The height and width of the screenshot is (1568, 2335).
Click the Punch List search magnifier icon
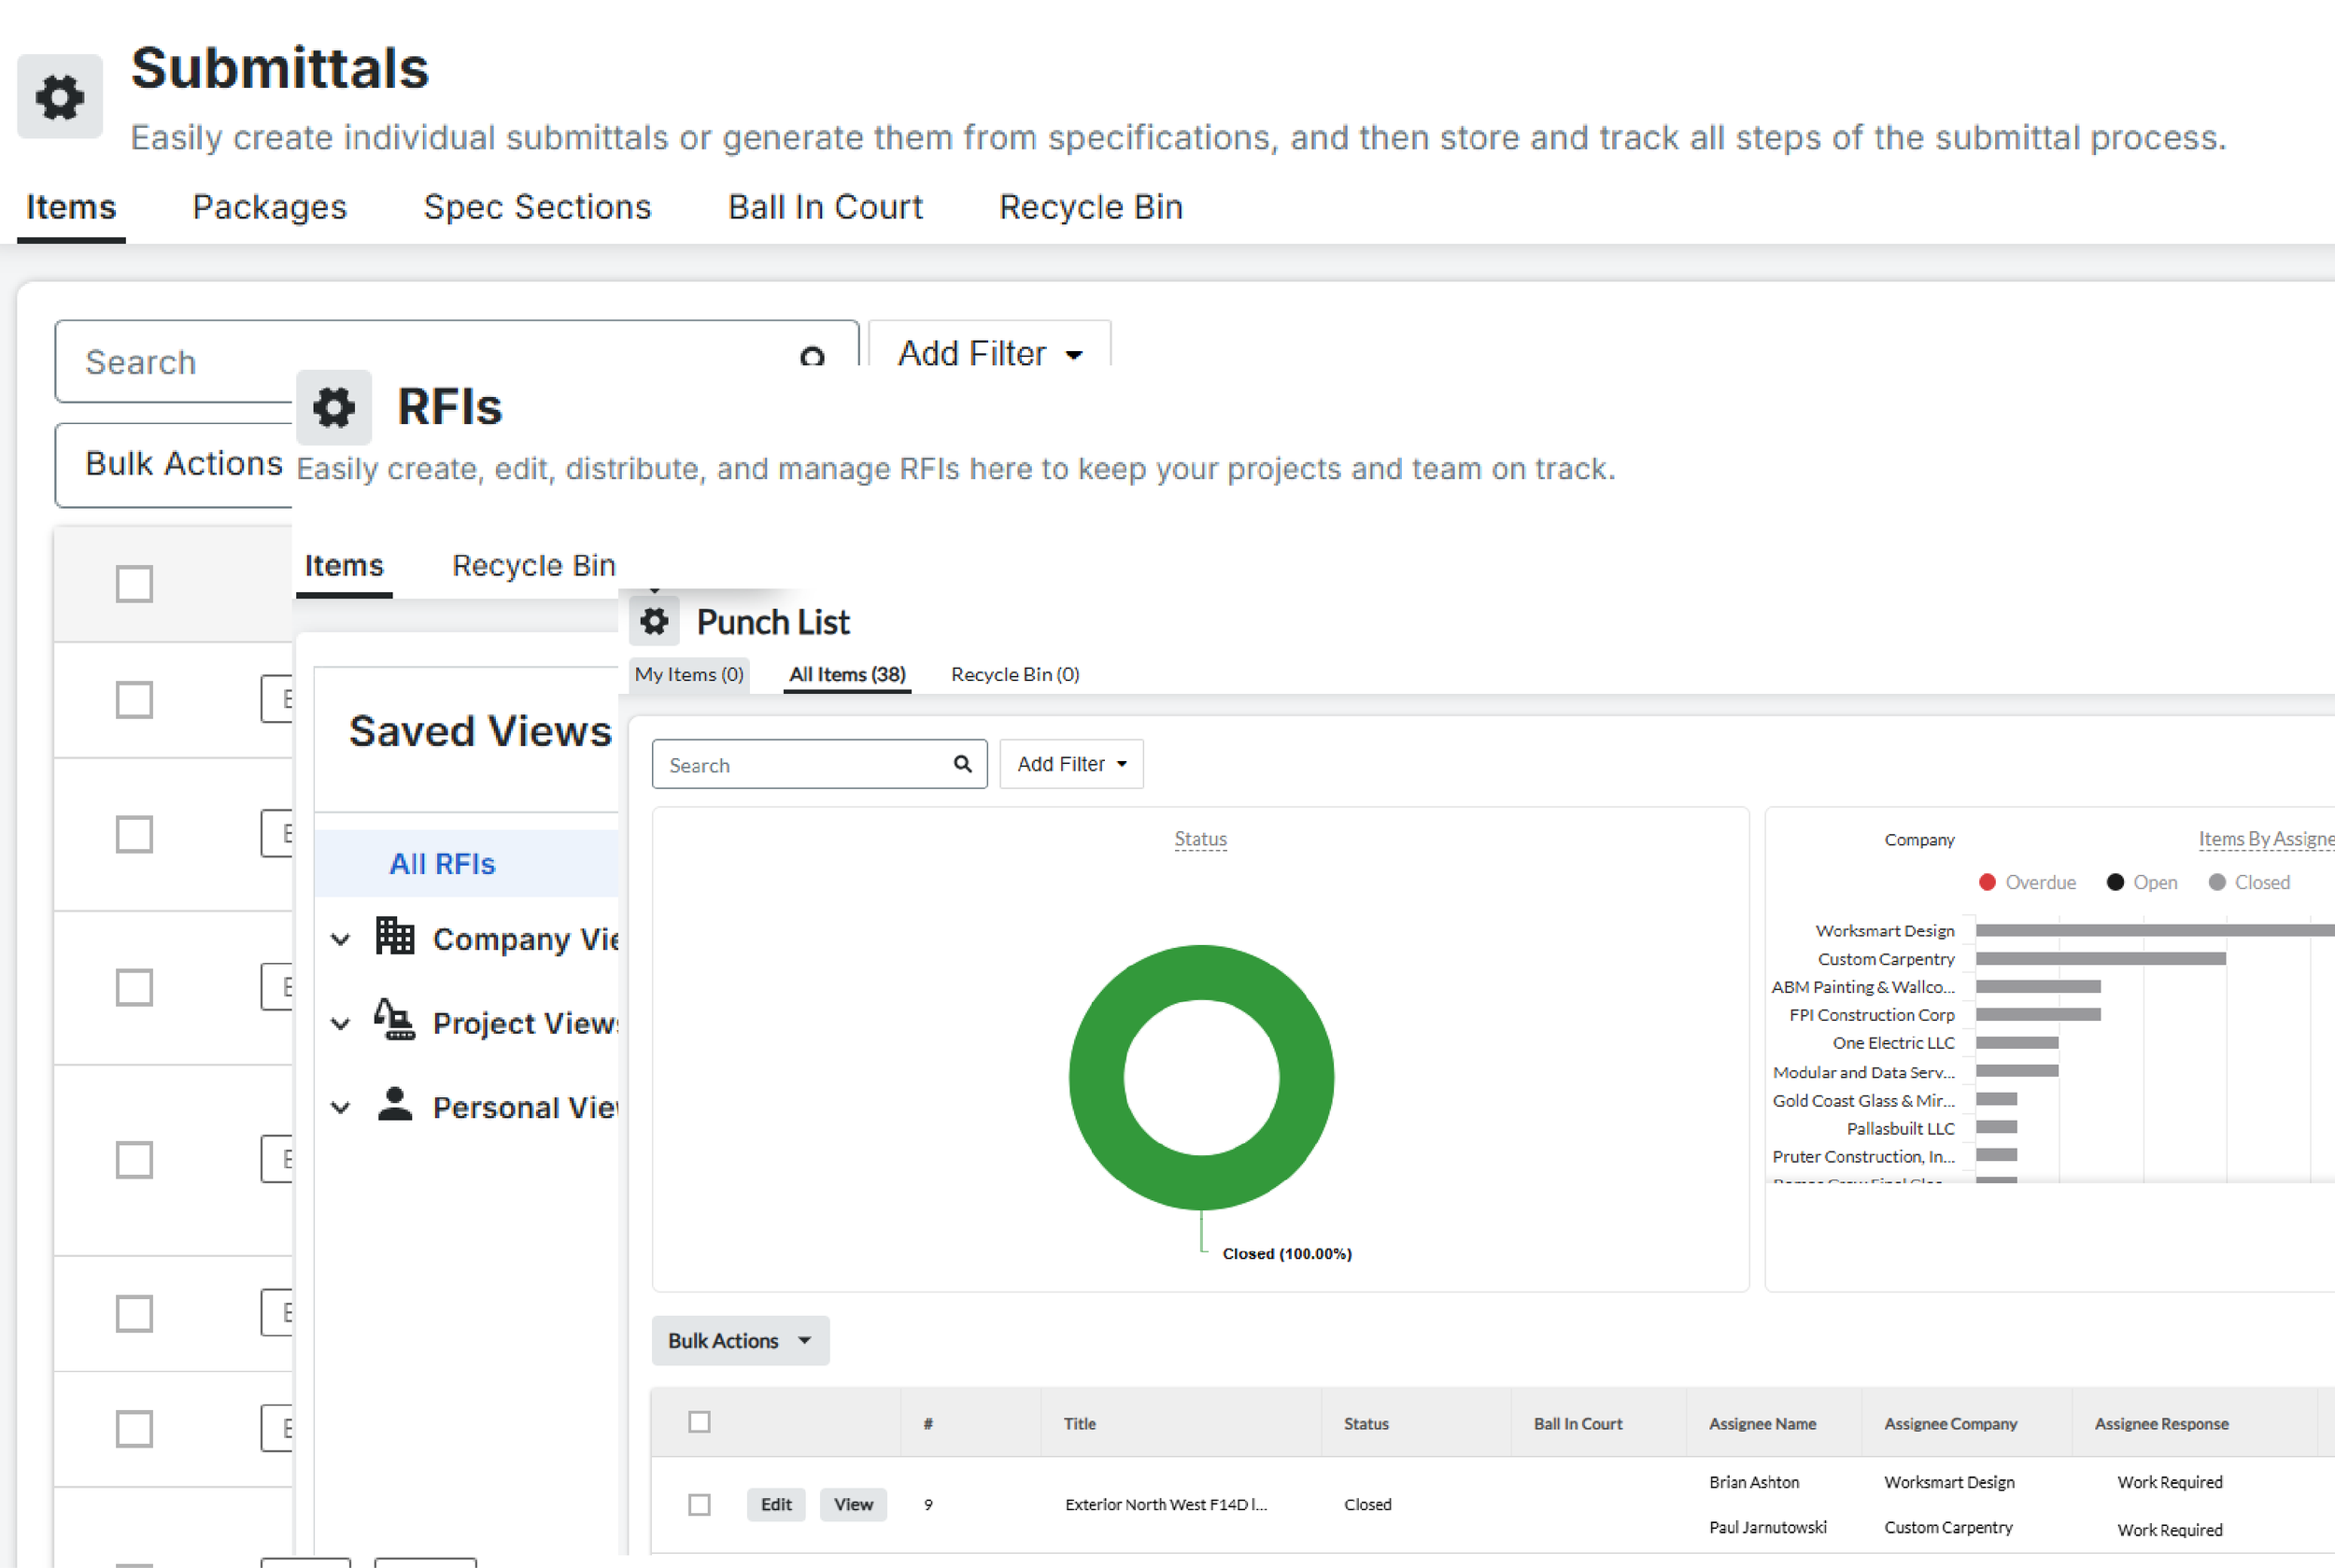click(x=962, y=764)
